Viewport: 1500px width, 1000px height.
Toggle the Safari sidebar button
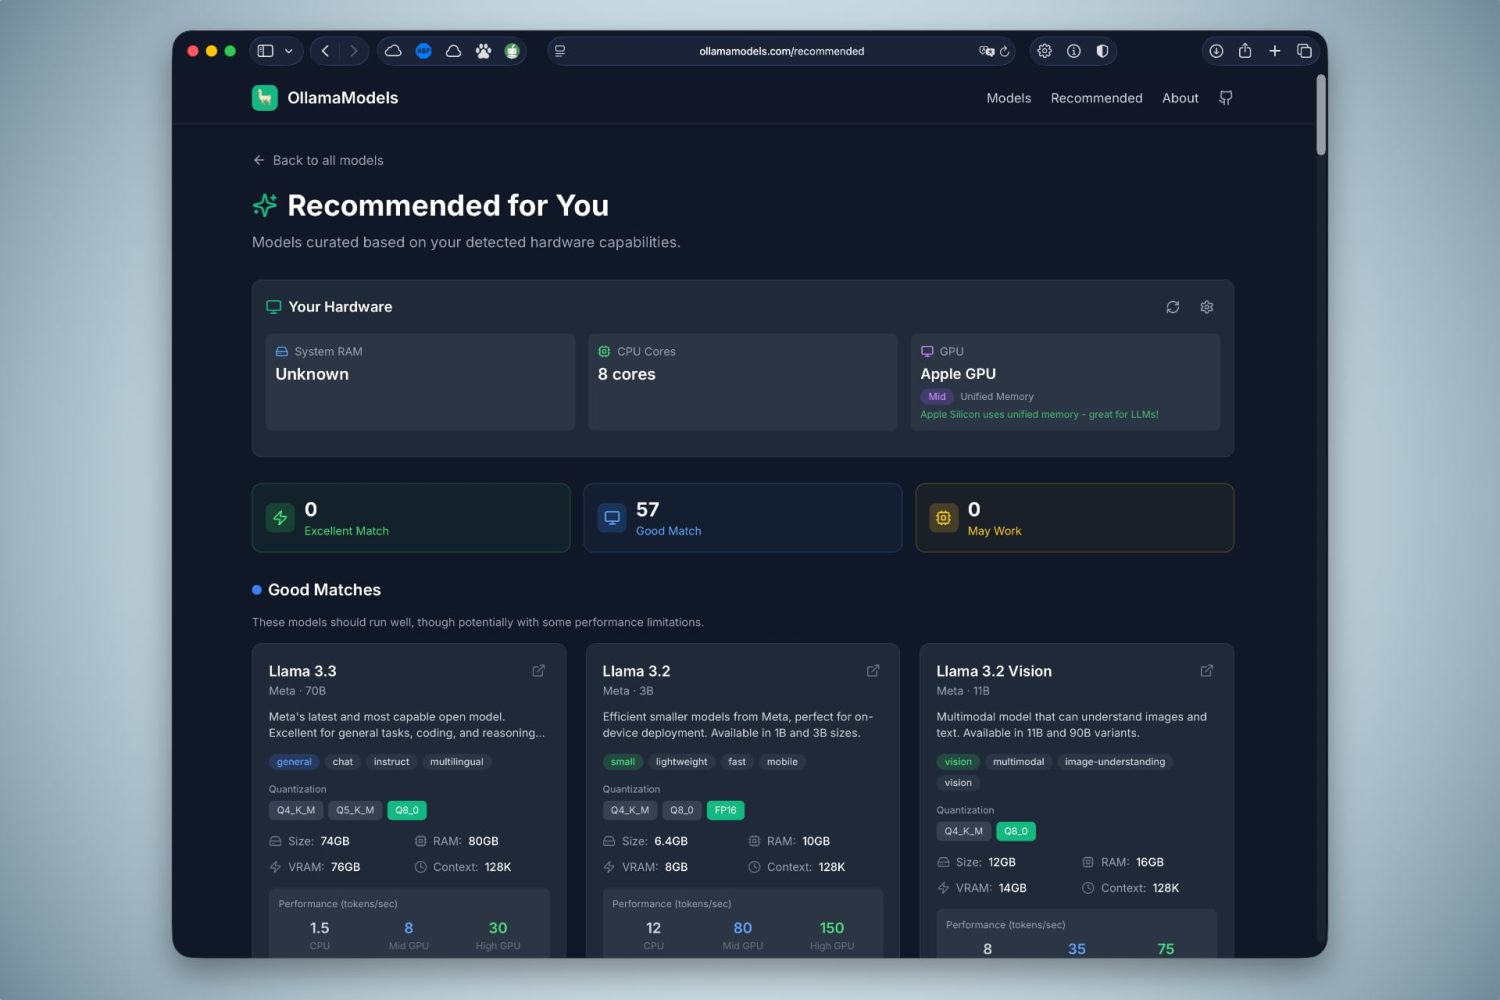[x=265, y=51]
